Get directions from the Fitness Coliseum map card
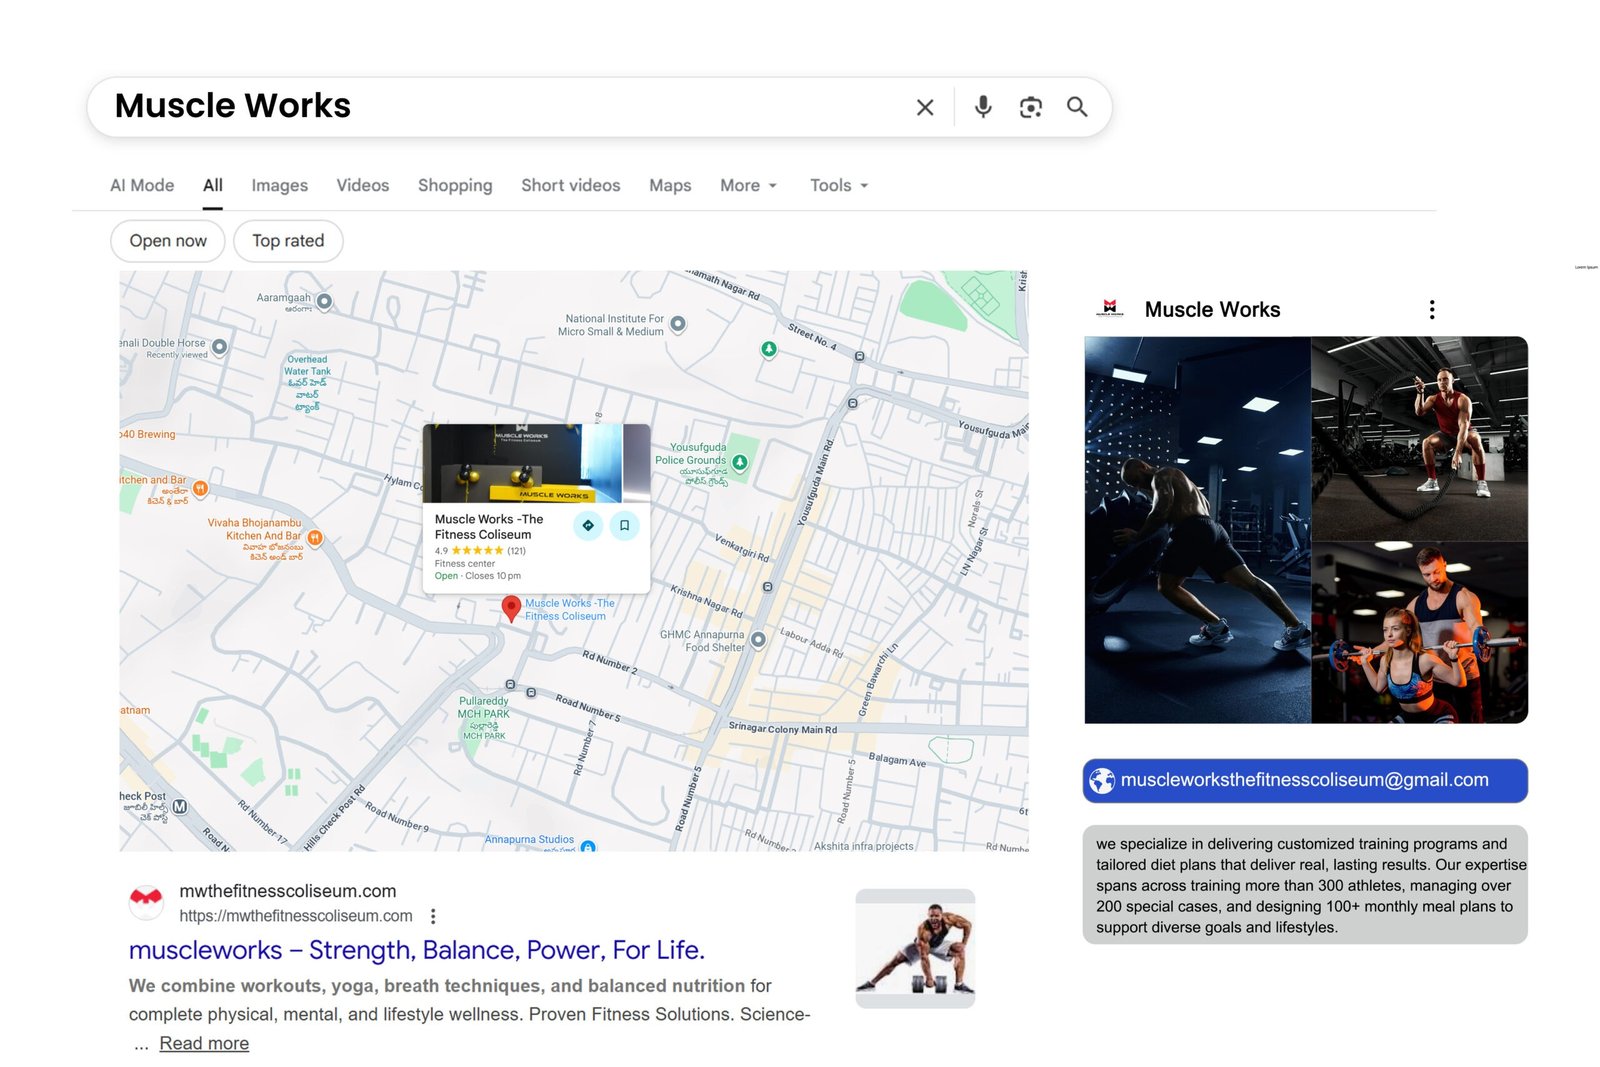The width and height of the screenshot is (1600, 1067). click(588, 525)
